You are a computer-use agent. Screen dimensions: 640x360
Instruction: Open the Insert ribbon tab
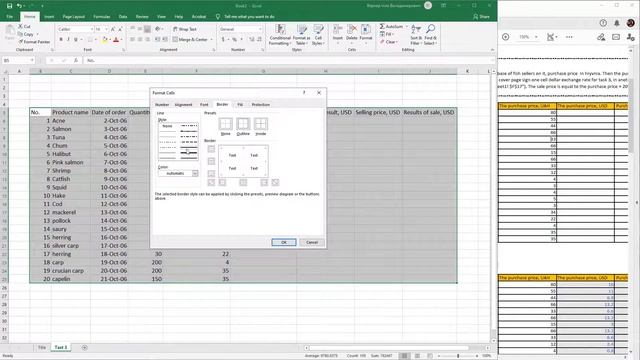(x=49, y=17)
